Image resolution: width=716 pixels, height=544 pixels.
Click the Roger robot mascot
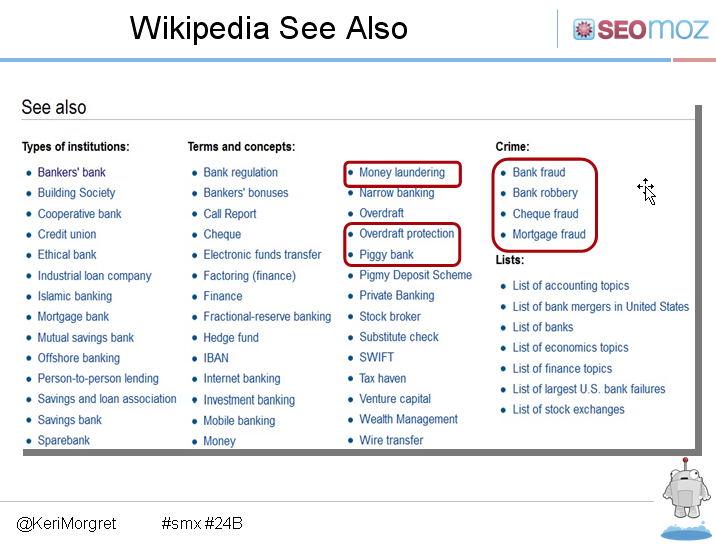point(686,490)
